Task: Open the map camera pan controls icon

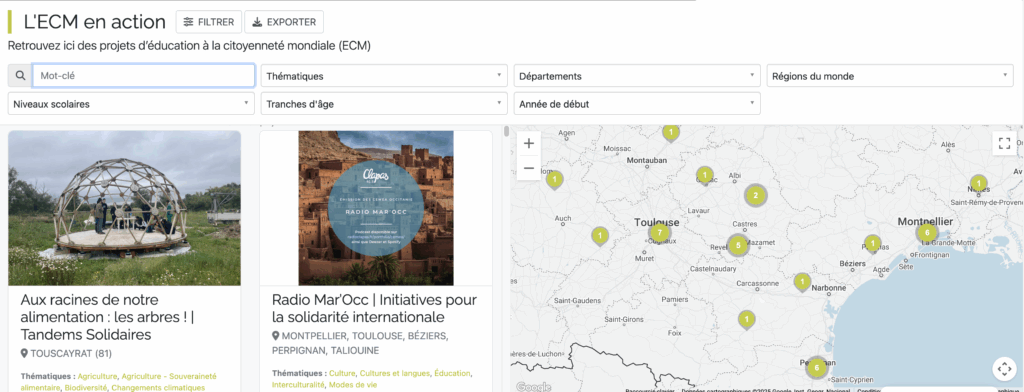Action: (x=1004, y=368)
